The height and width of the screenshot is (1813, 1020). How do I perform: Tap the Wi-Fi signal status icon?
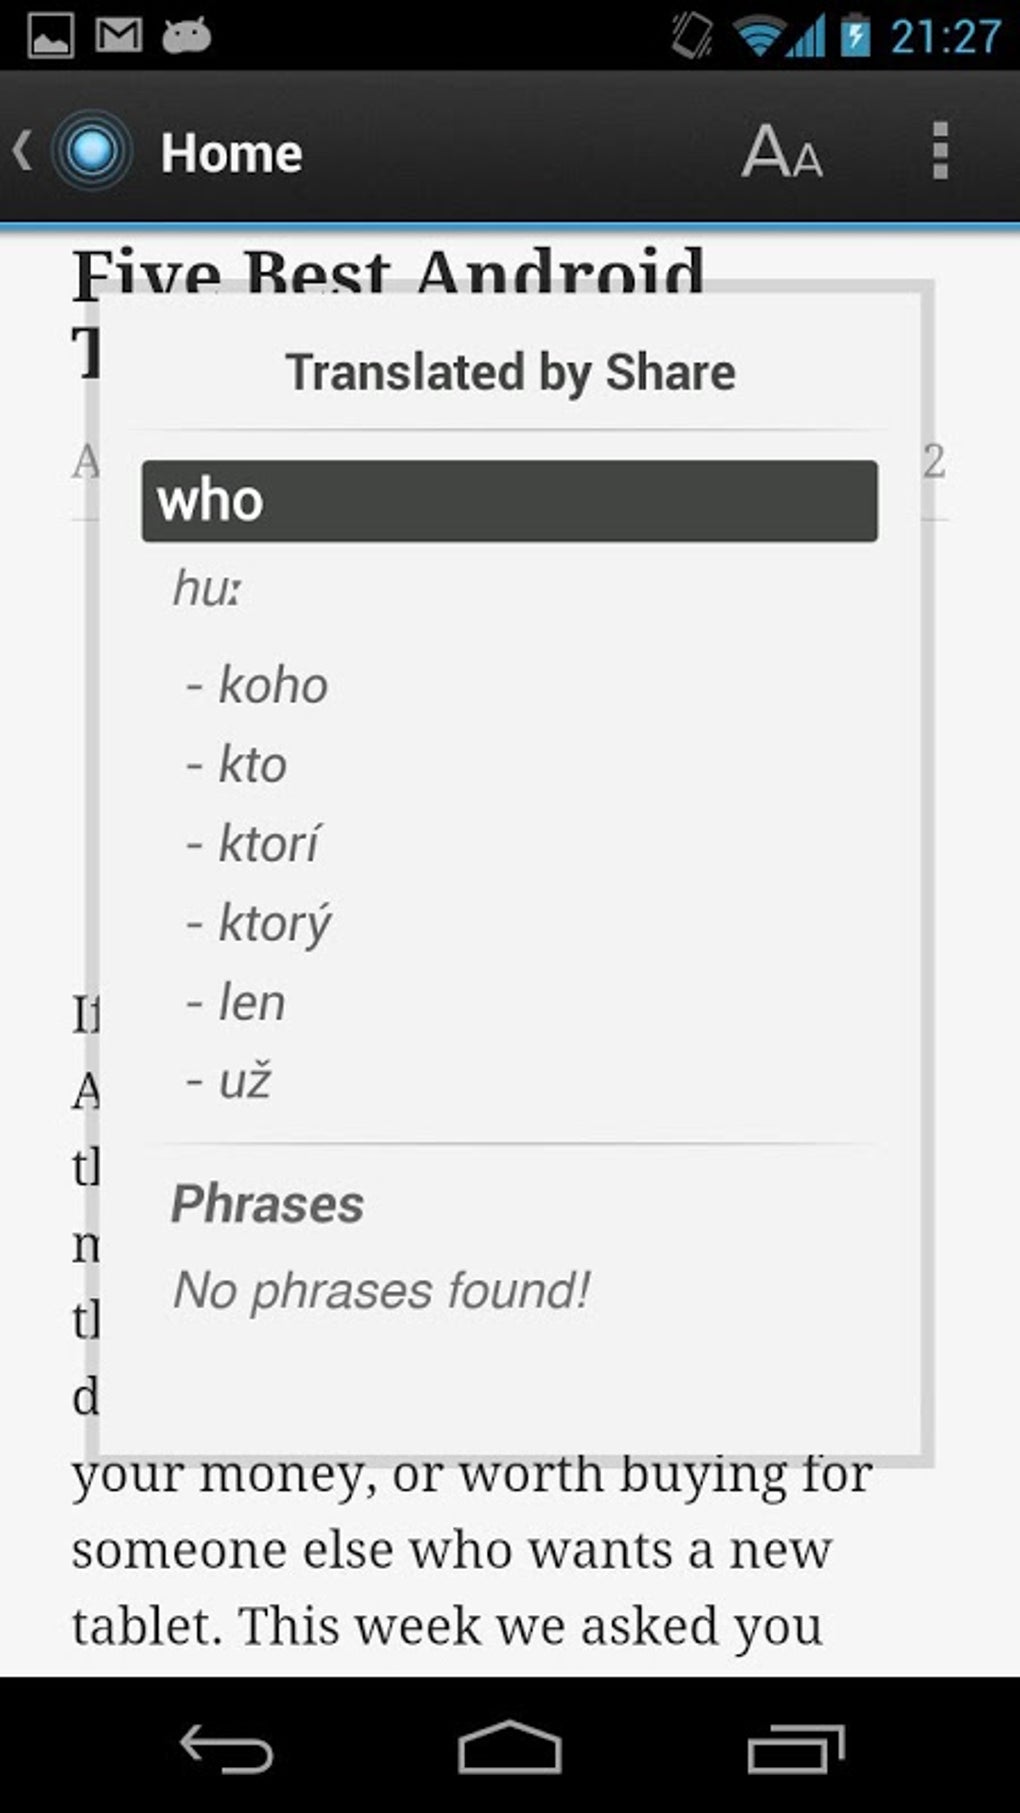pos(759,37)
